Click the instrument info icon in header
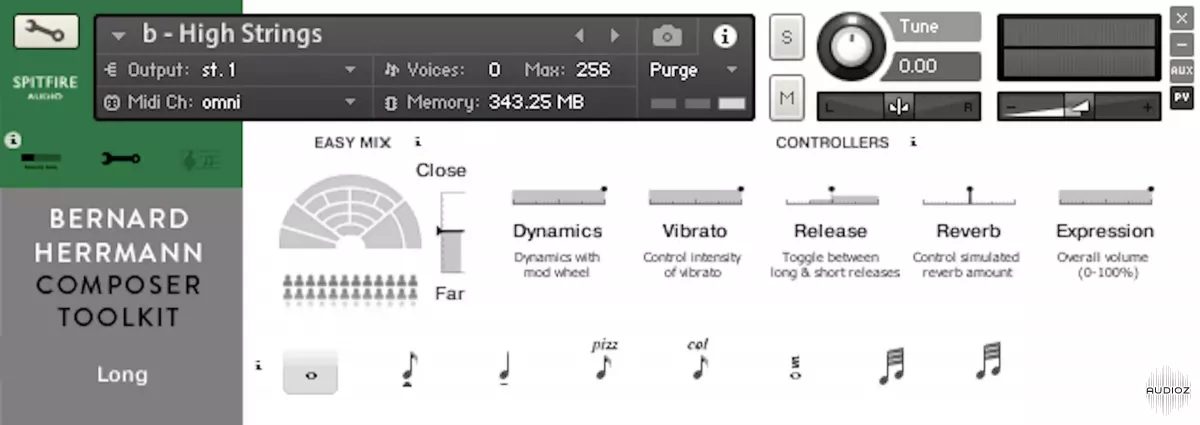Image resolution: width=1200 pixels, height=425 pixels. [724, 36]
